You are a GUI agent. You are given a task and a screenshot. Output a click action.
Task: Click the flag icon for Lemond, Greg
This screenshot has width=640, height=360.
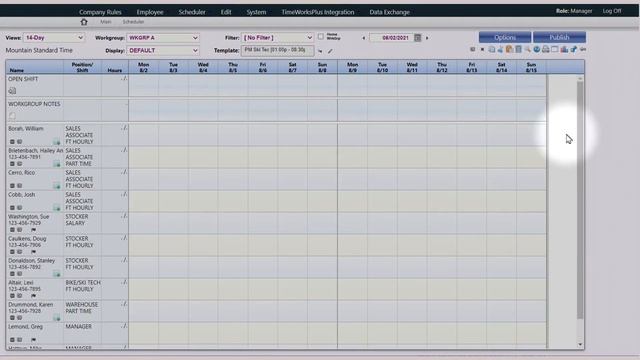click(x=33, y=340)
